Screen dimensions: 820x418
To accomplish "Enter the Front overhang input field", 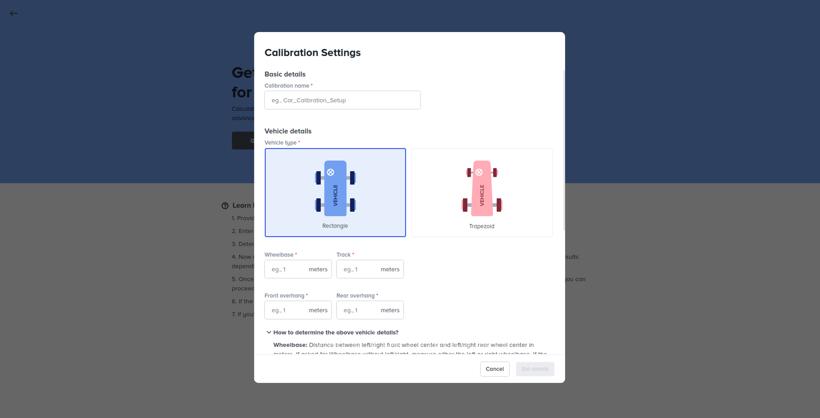I will 287,310.
